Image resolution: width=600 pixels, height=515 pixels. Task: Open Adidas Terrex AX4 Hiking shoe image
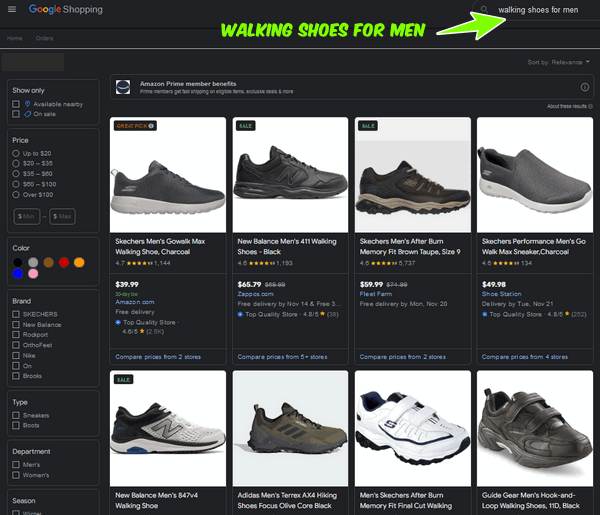[x=290, y=429]
